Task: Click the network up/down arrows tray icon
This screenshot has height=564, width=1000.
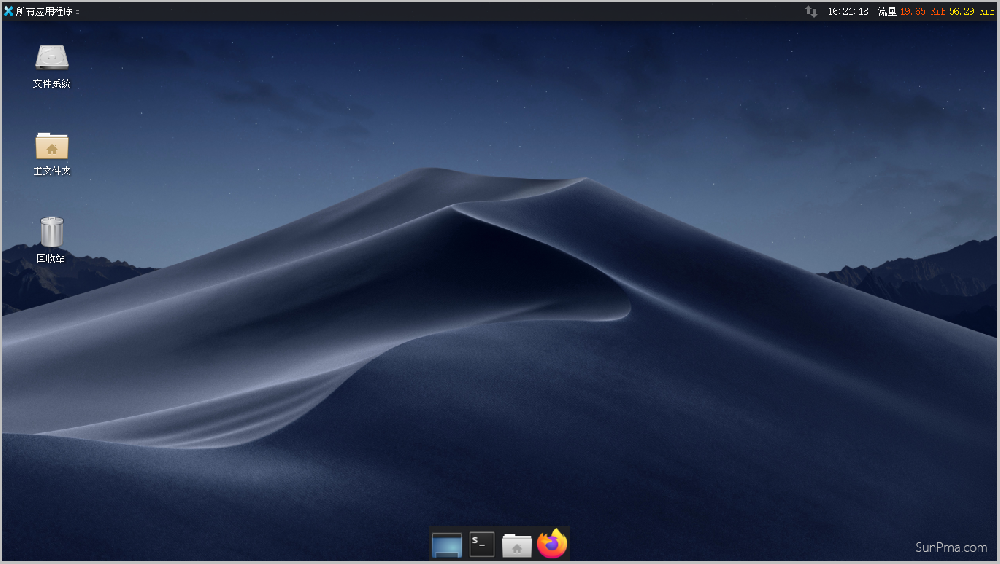Action: click(x=811, y=11)
